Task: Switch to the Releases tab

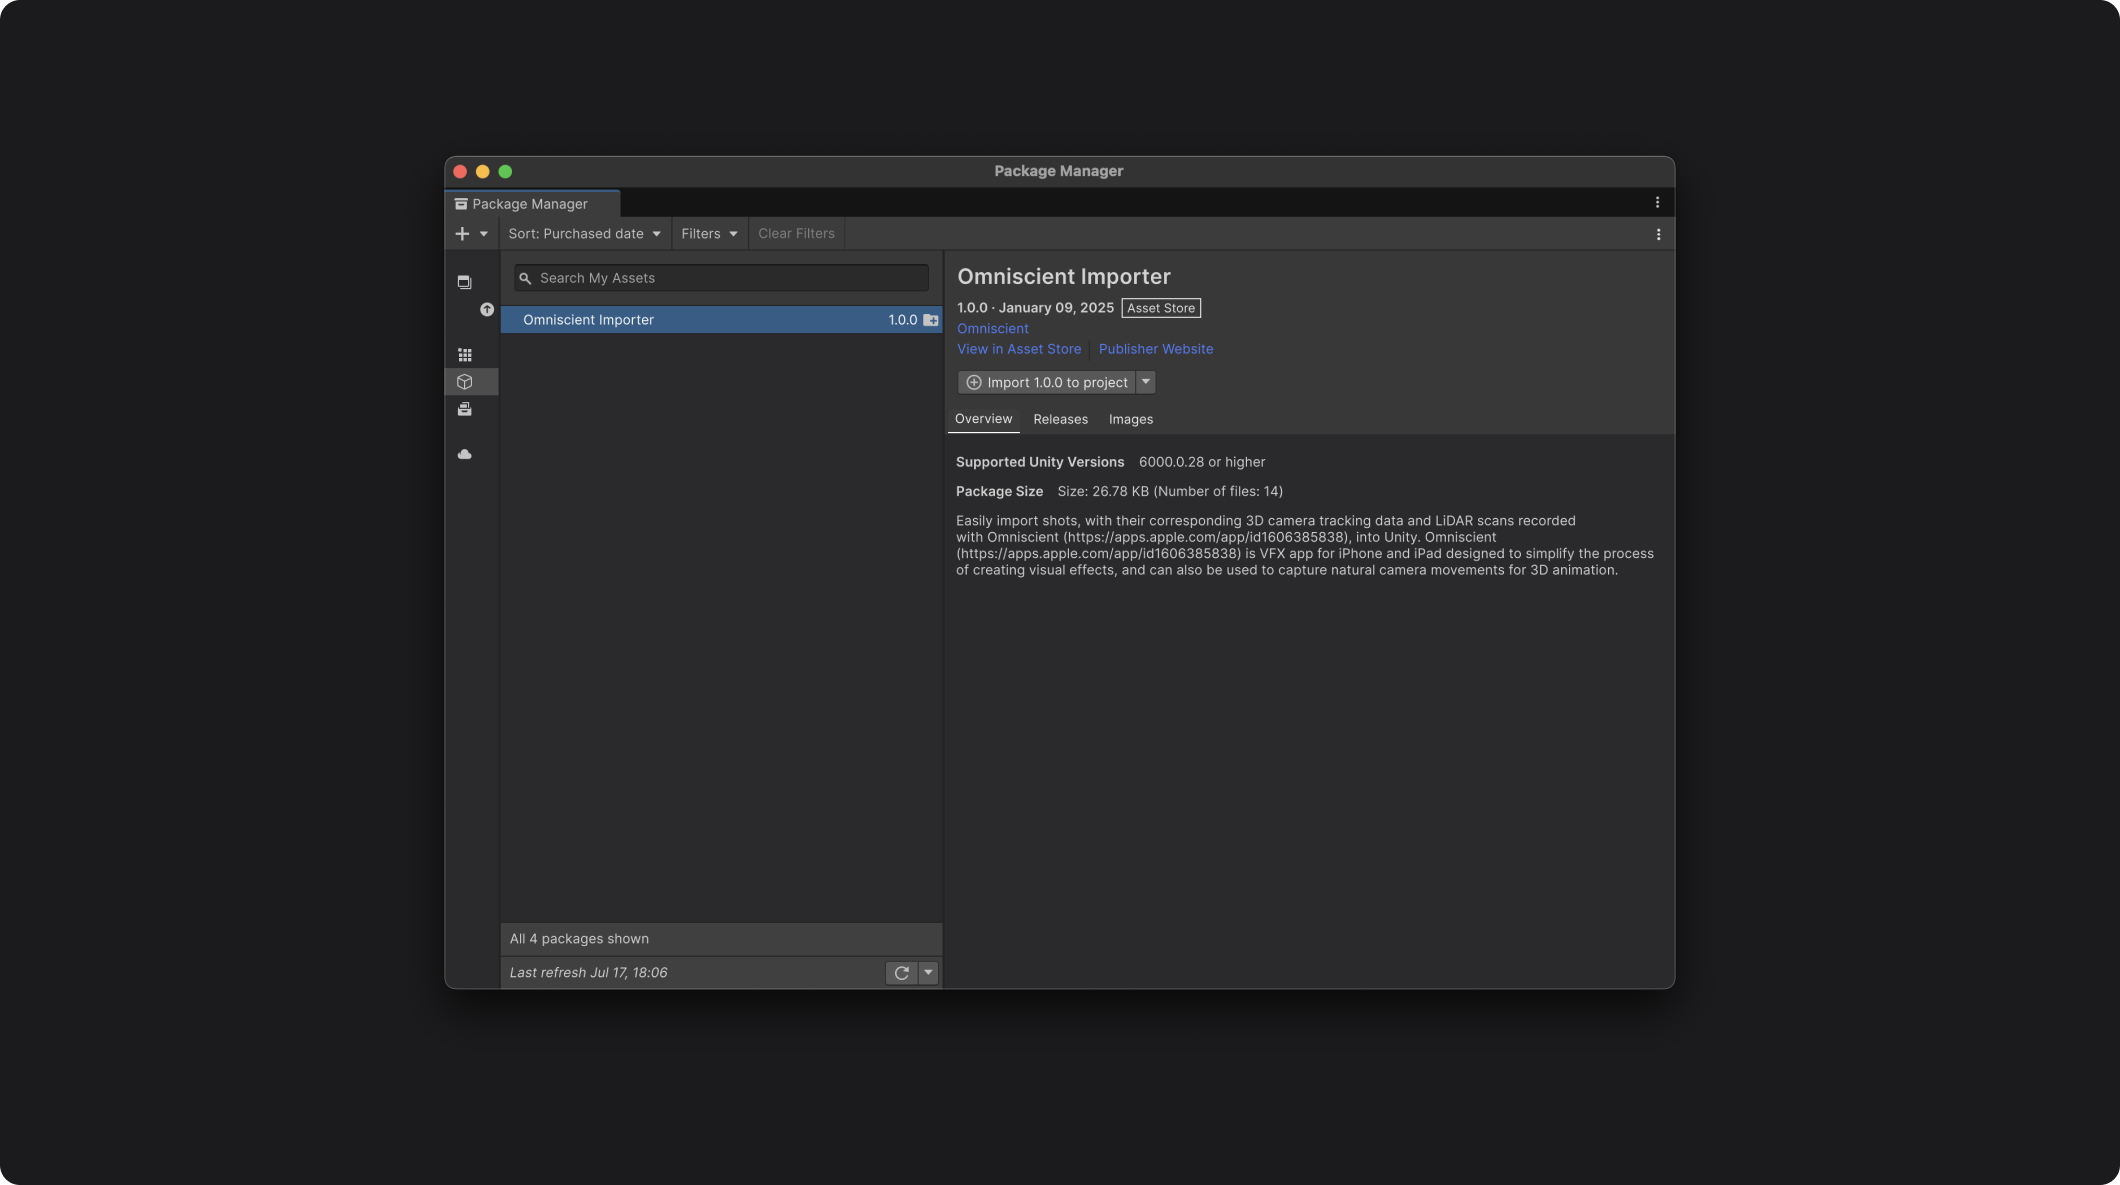Action: point(1060,420)
